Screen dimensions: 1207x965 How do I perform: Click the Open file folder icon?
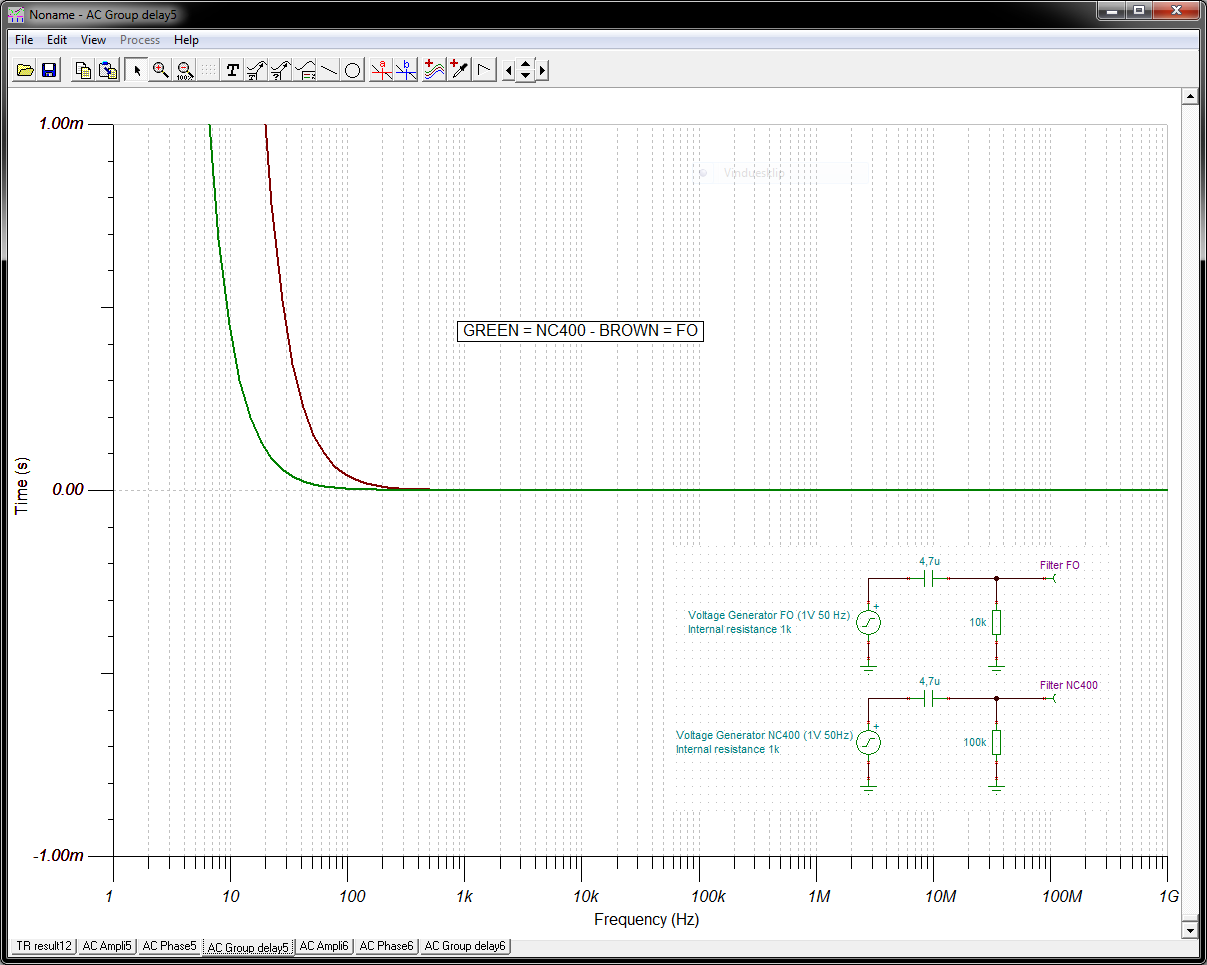click(x=25, y=70)
